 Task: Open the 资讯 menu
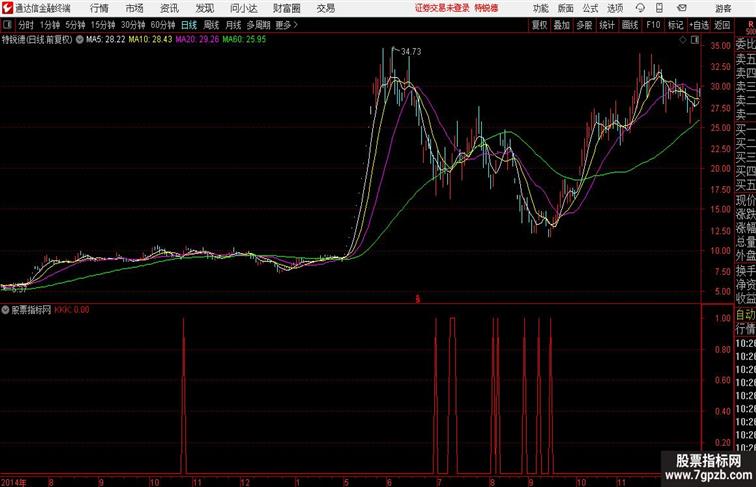click(x=169, y=8)
